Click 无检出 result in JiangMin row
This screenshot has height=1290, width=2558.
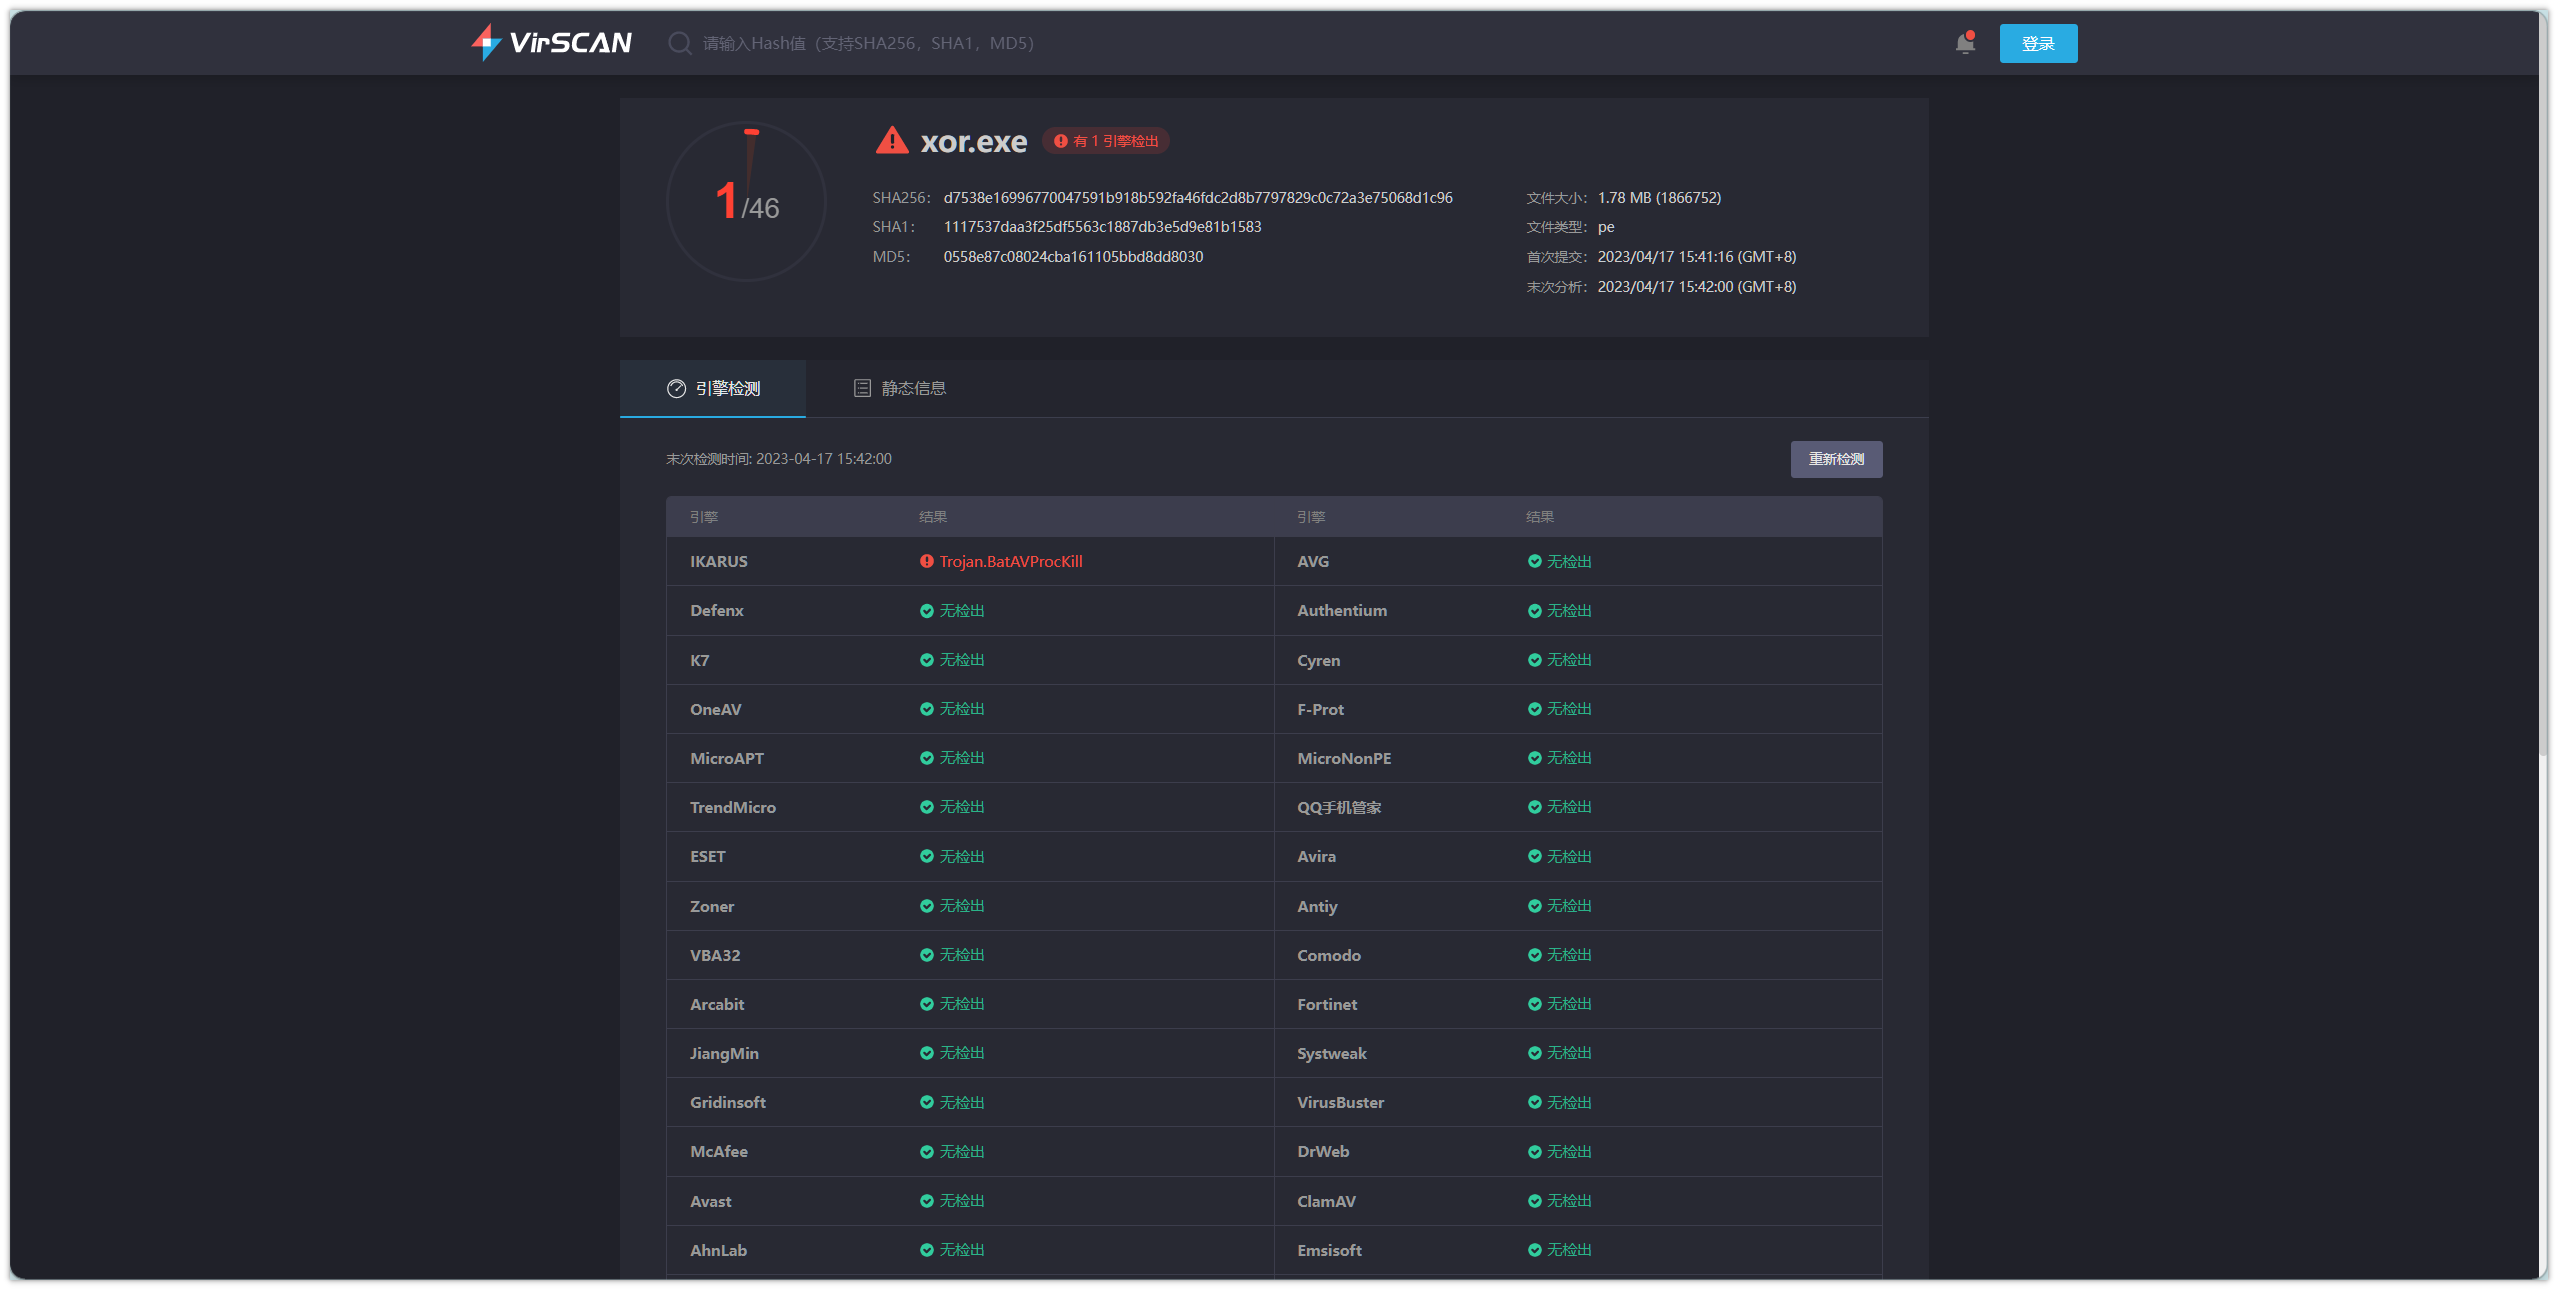(962, 1053)
